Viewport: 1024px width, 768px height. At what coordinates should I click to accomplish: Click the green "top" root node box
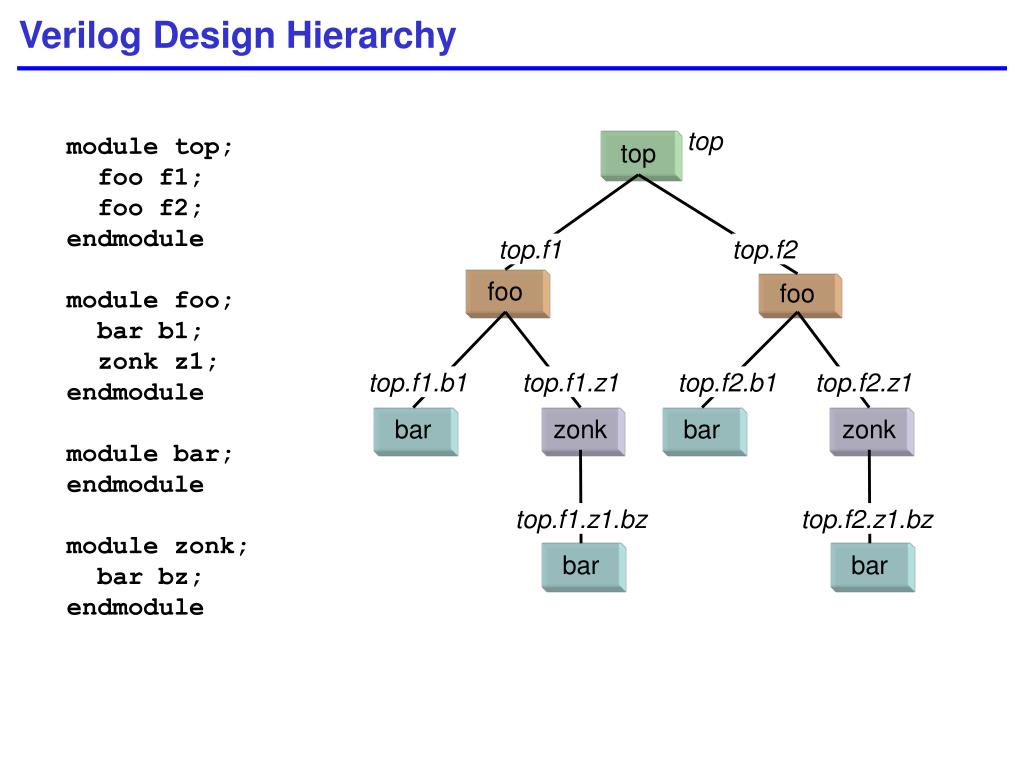(x=641, y=155)
